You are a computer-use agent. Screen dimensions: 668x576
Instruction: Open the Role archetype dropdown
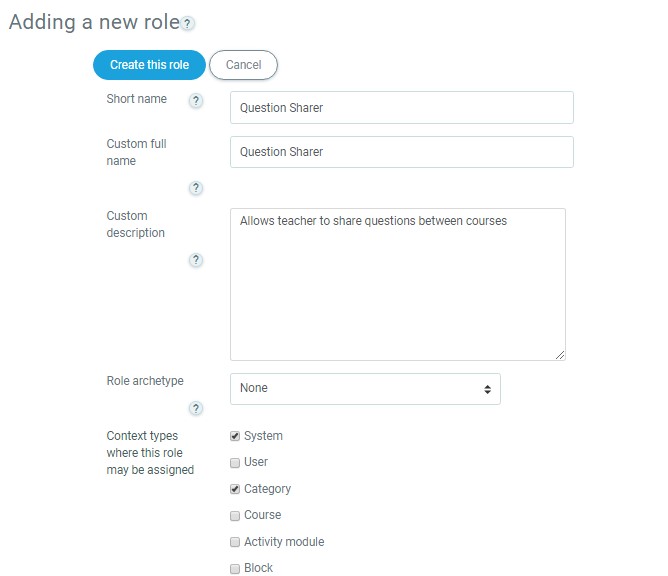[365, 389]
